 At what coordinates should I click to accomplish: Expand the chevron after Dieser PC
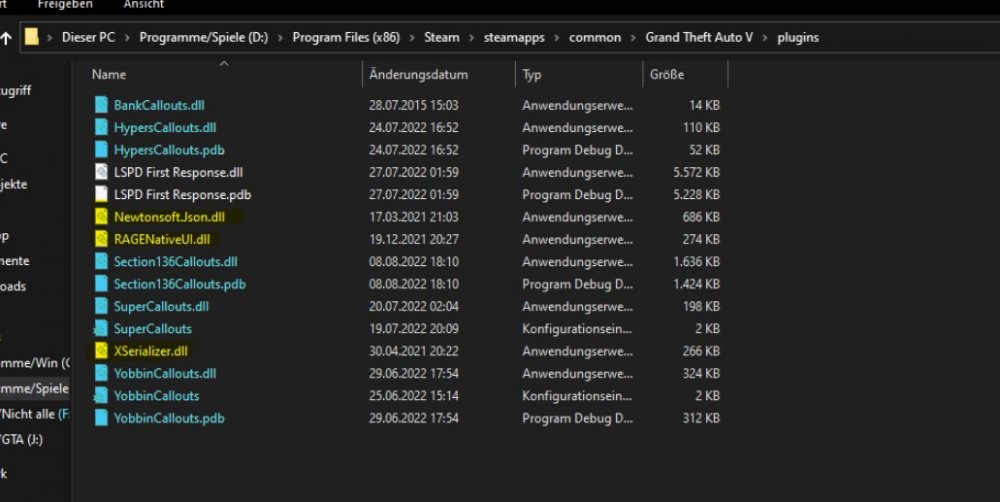128,38
